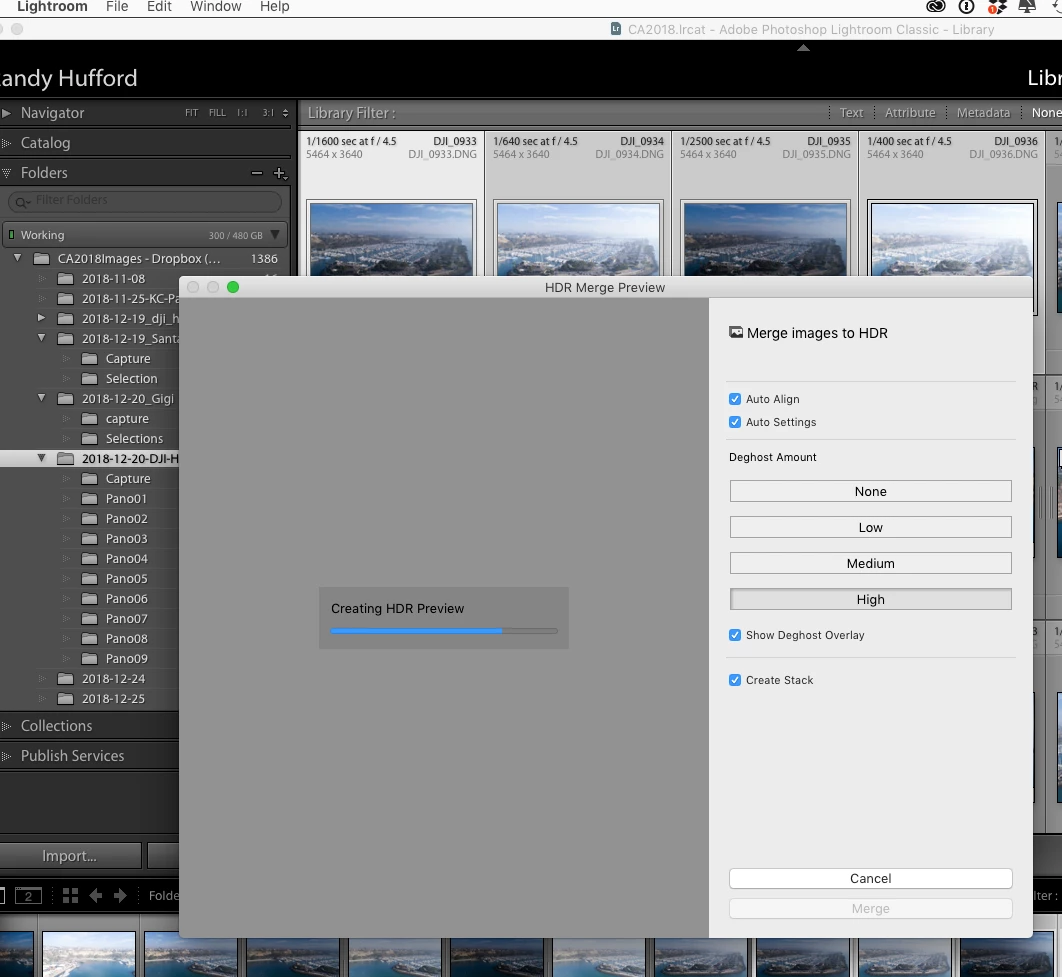Click the Creative Cloud menu bar icon
The height and width of the screenshot is (977, 1062).
pyautogui.click(x=935, y=7)
